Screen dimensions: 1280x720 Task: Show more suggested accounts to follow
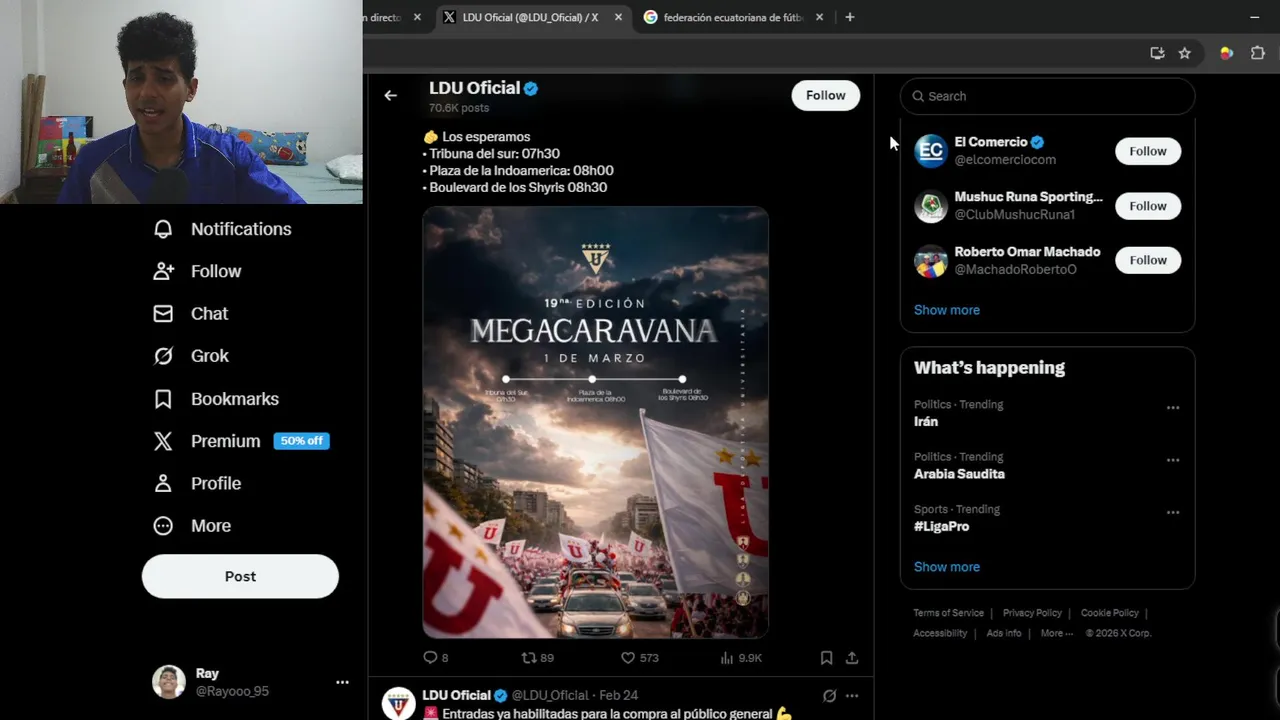pos(947,310)
